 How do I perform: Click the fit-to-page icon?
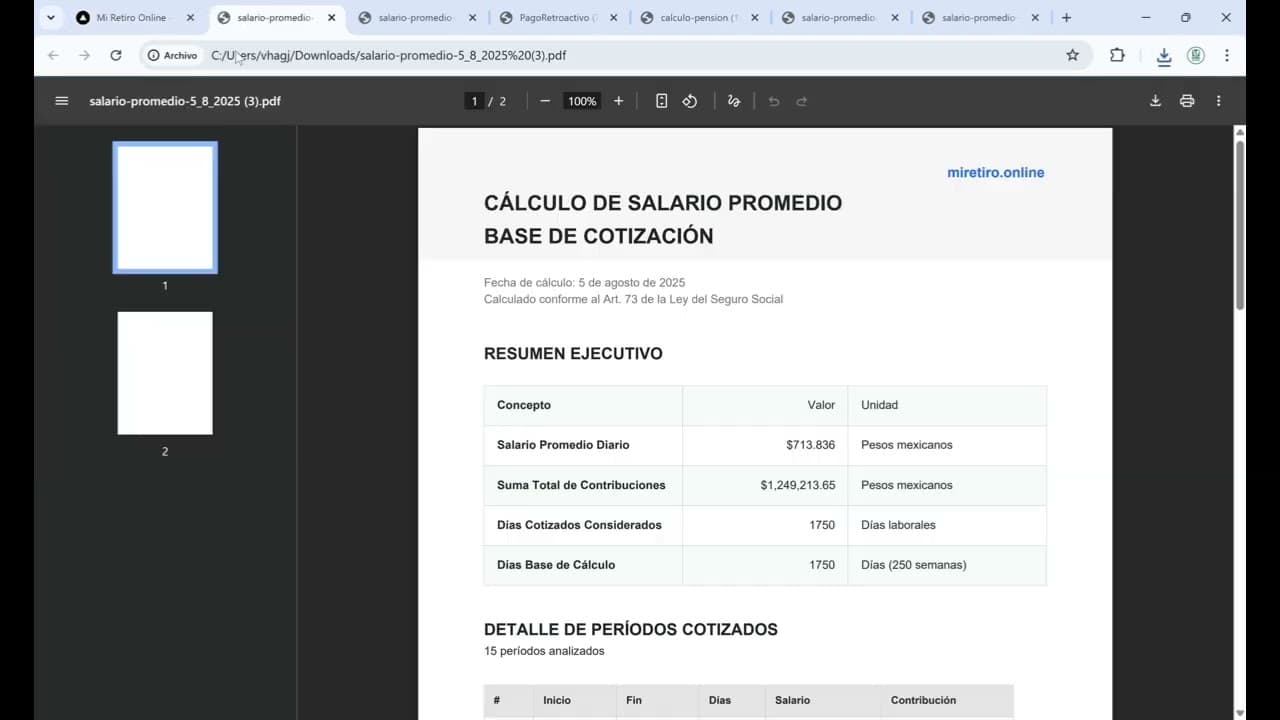pyautogui.click(x=660, y=100)
